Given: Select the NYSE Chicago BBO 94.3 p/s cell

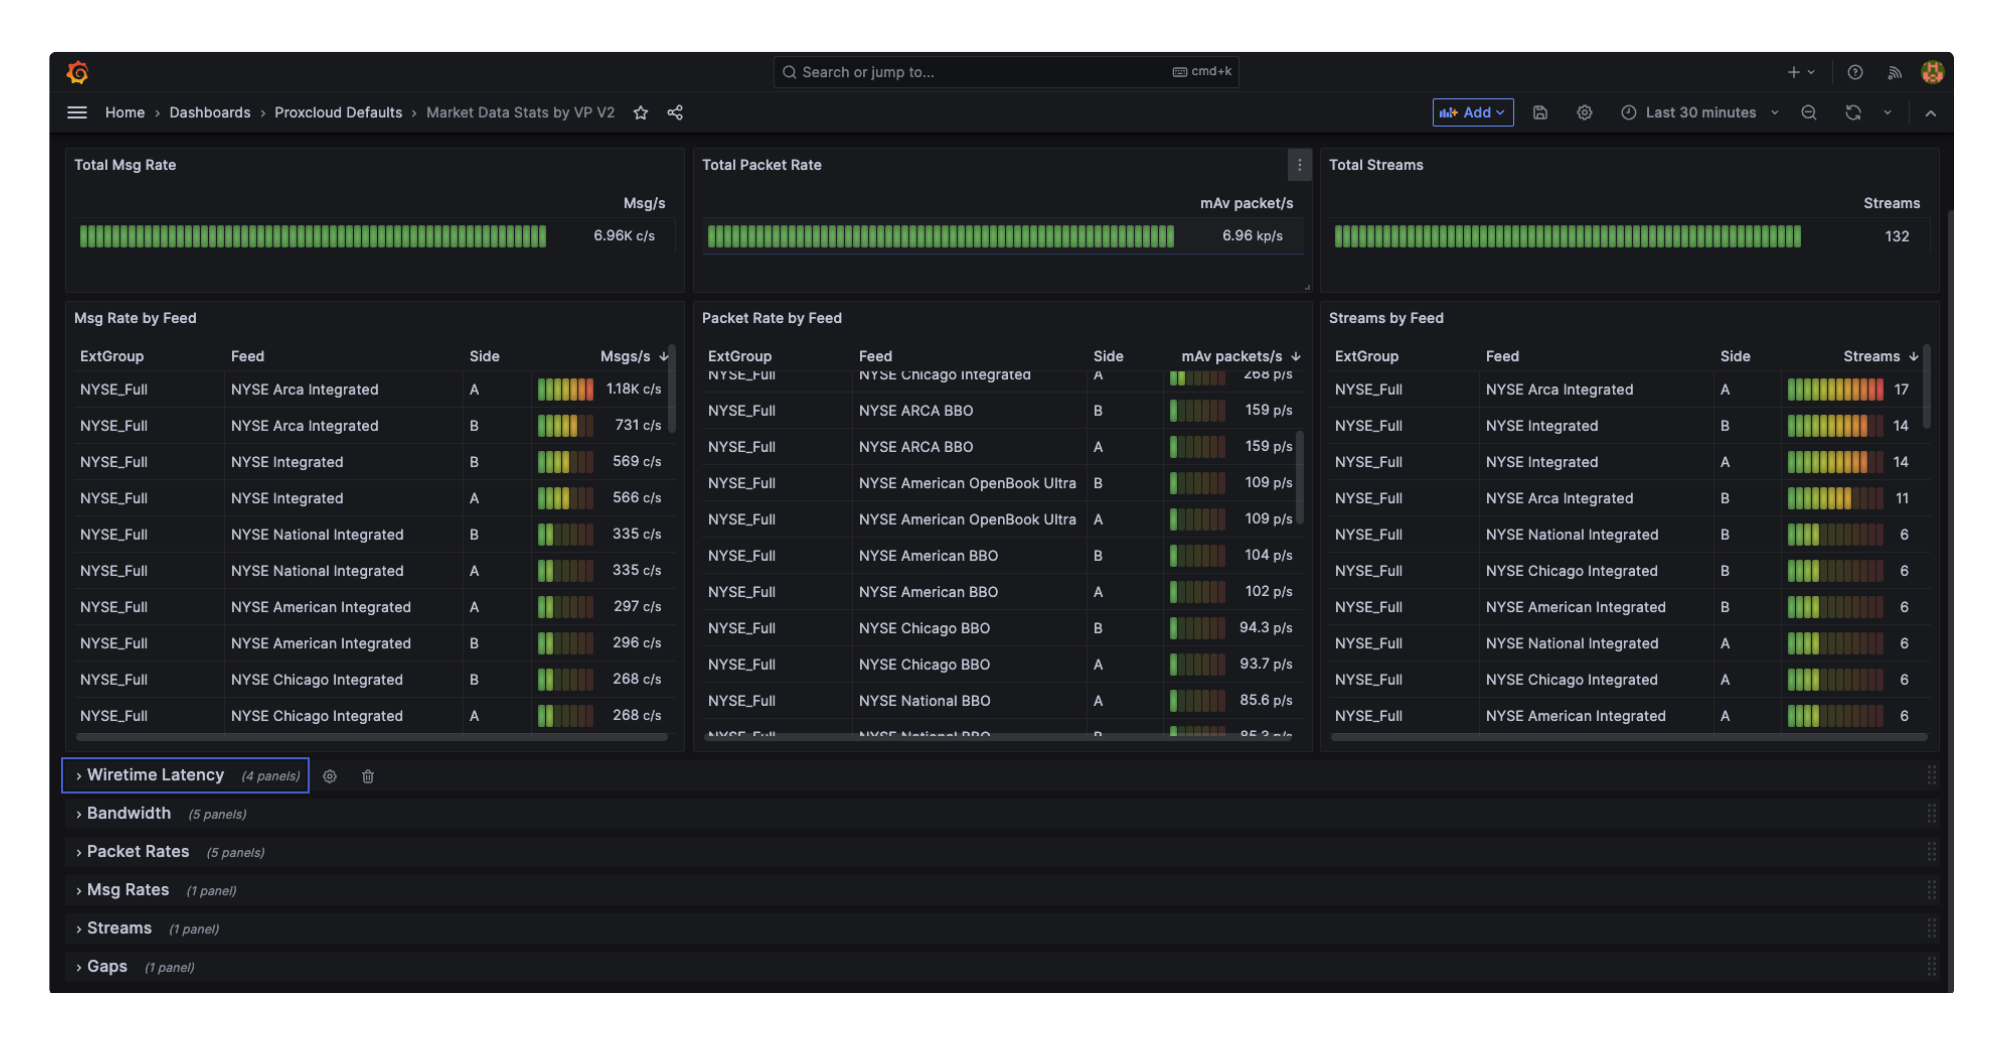Looking at the screenshot, I should point(1266,628).
